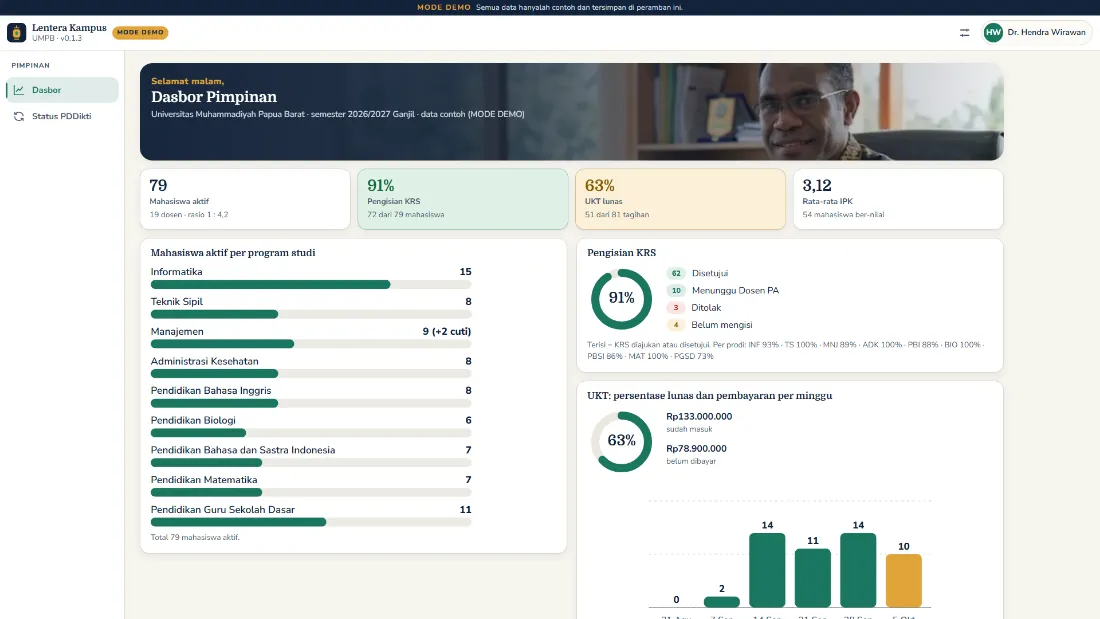Click the "Rp133.000.000" amount
The width and height of the screenshot is (1100, 619).
click(x=699, y=416)
